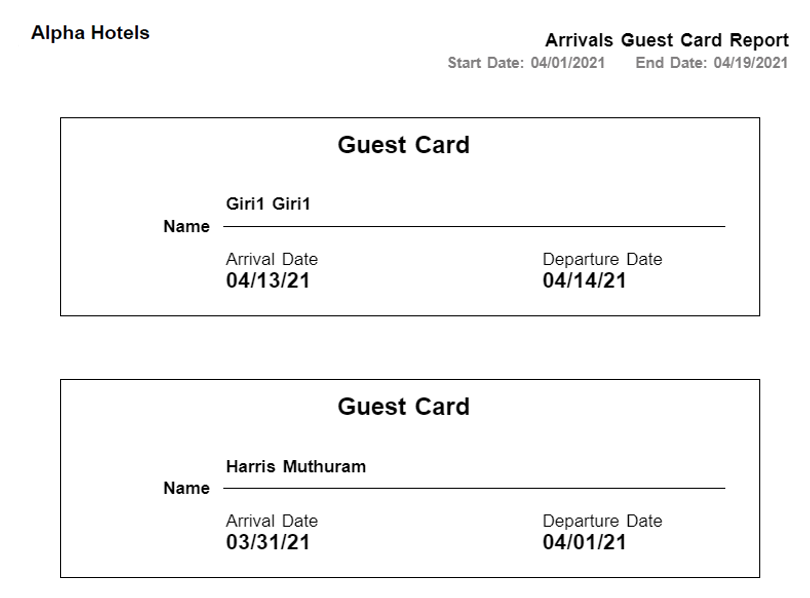810x598 pixels.
Task: Click the departure date value 04/01/21
Action: pos(585,543)
